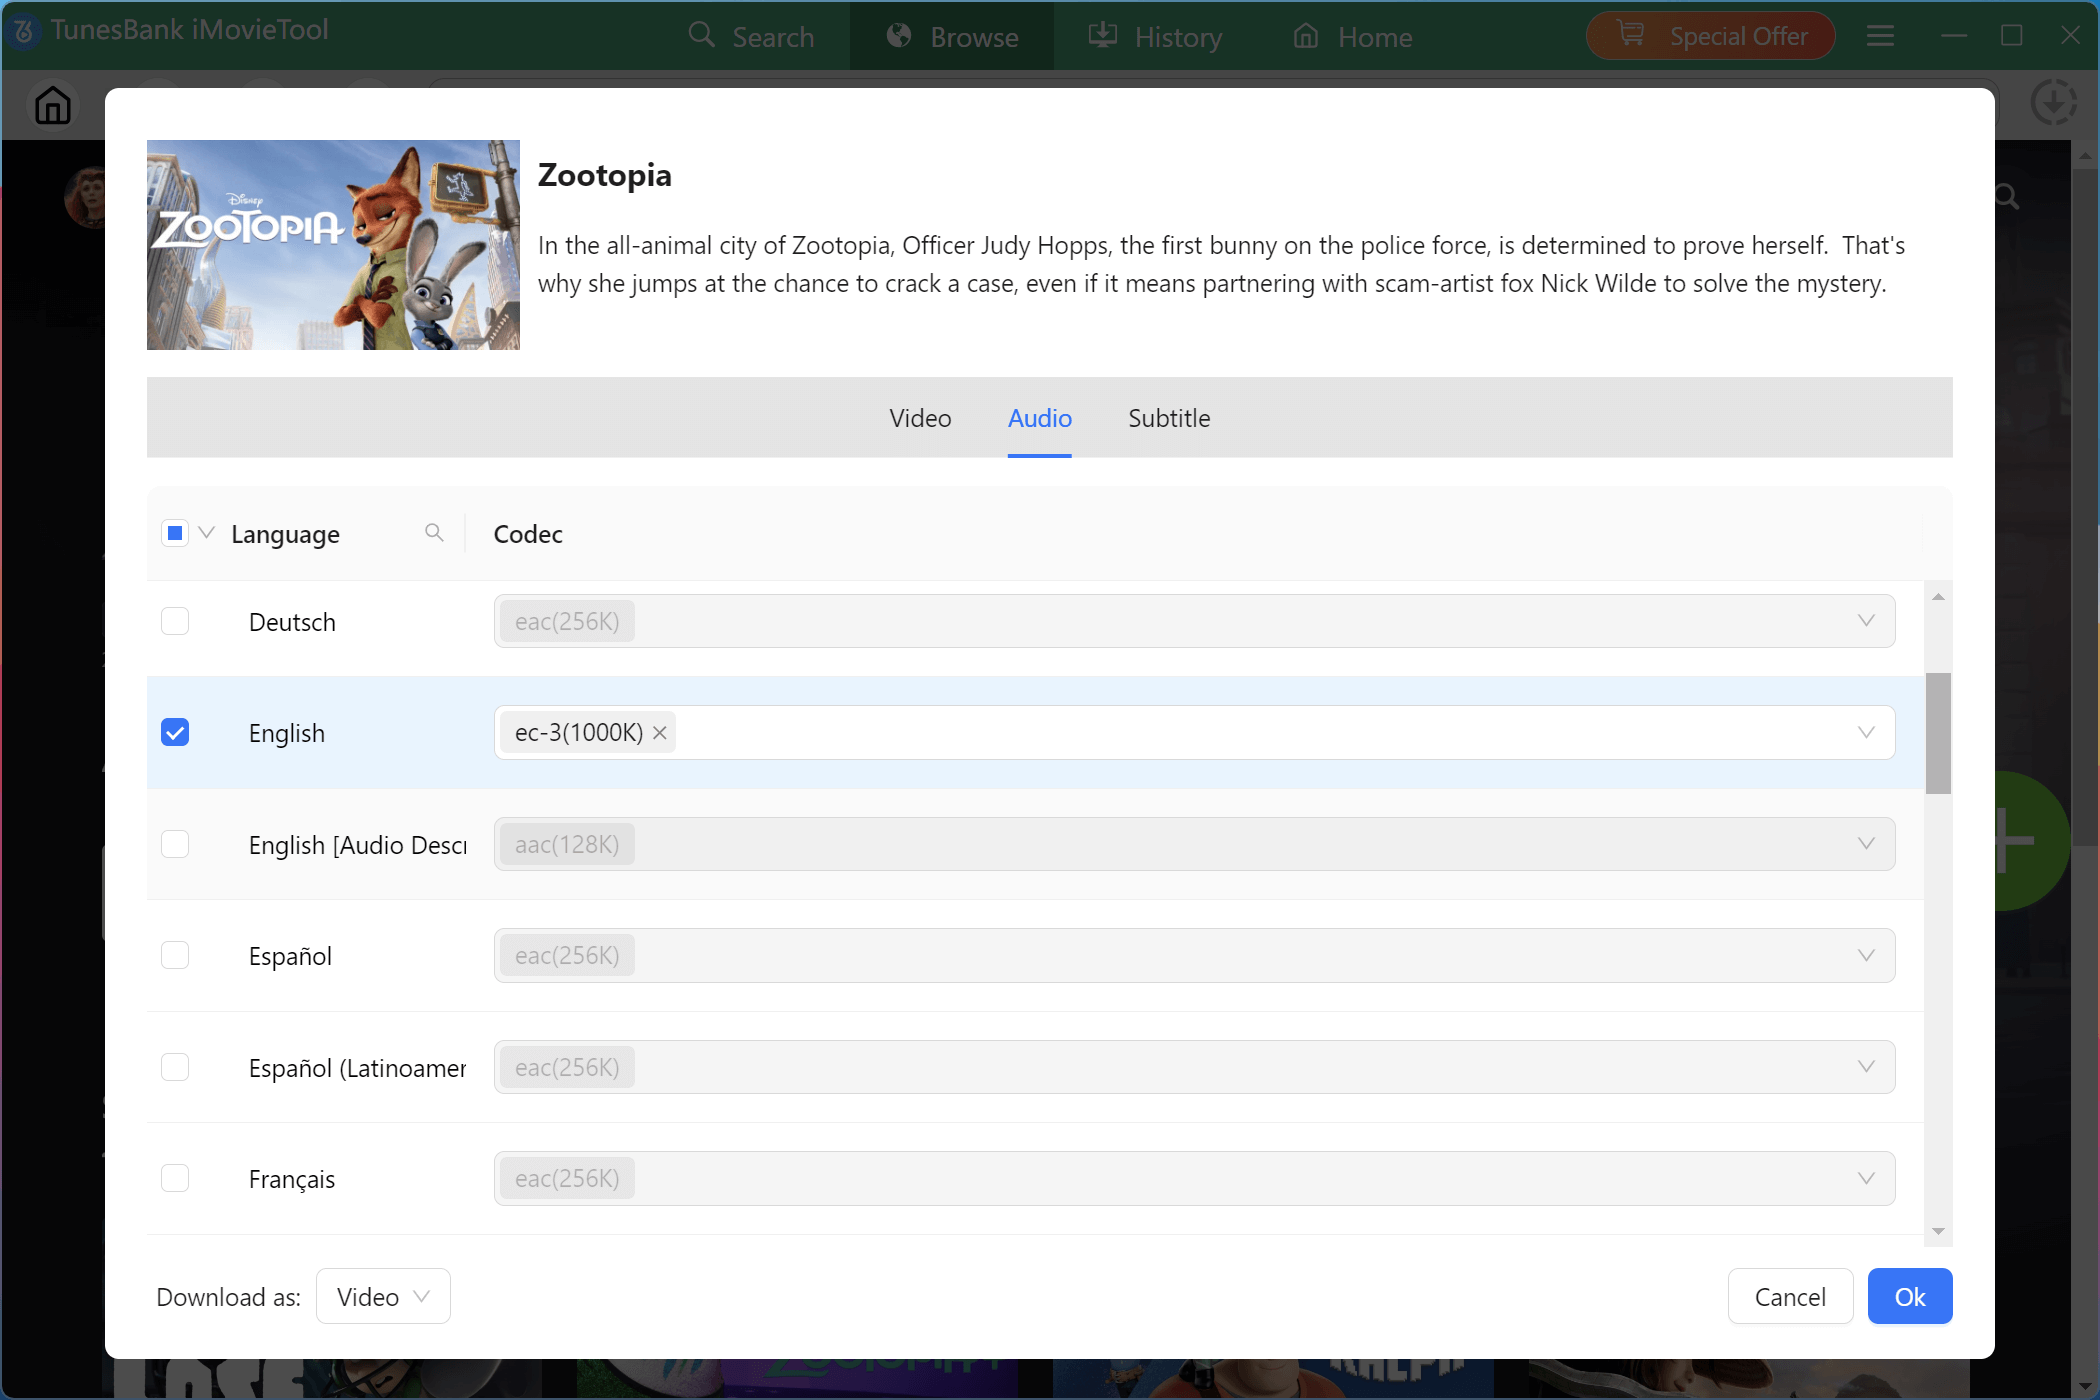Click the Cancel button
The image size is (2100, 1400).
1789,1296
